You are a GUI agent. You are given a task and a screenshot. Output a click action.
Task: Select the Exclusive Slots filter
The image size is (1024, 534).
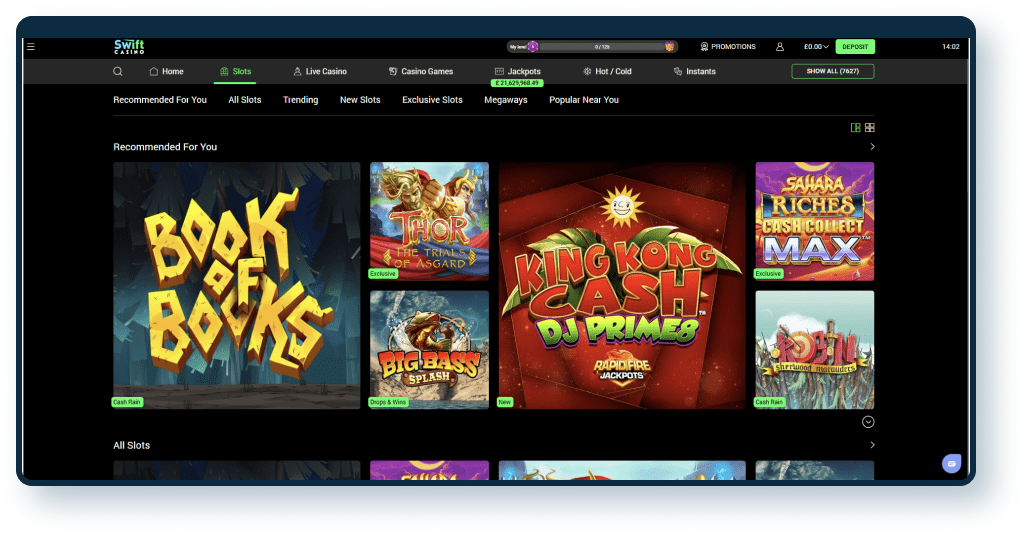[432, 100]
